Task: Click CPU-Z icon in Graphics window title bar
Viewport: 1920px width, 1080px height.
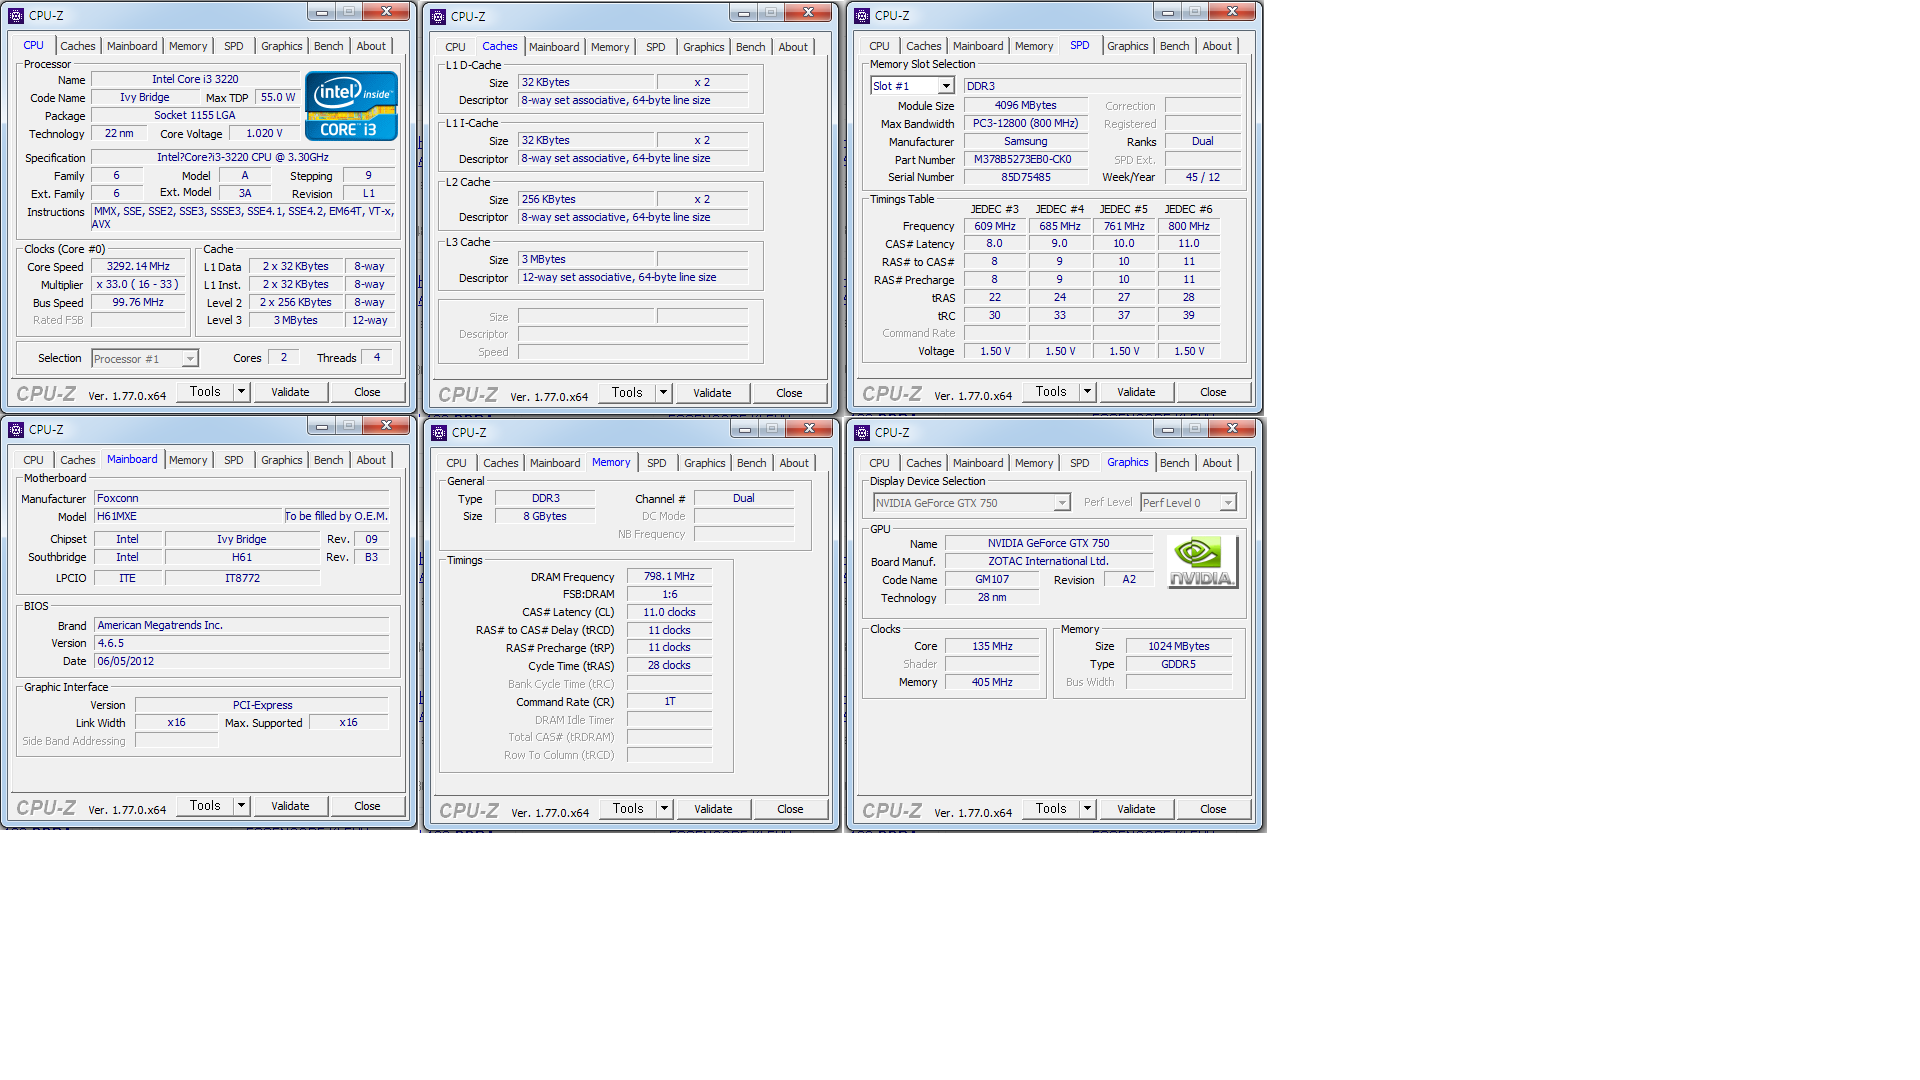Action: pos(862,433)
